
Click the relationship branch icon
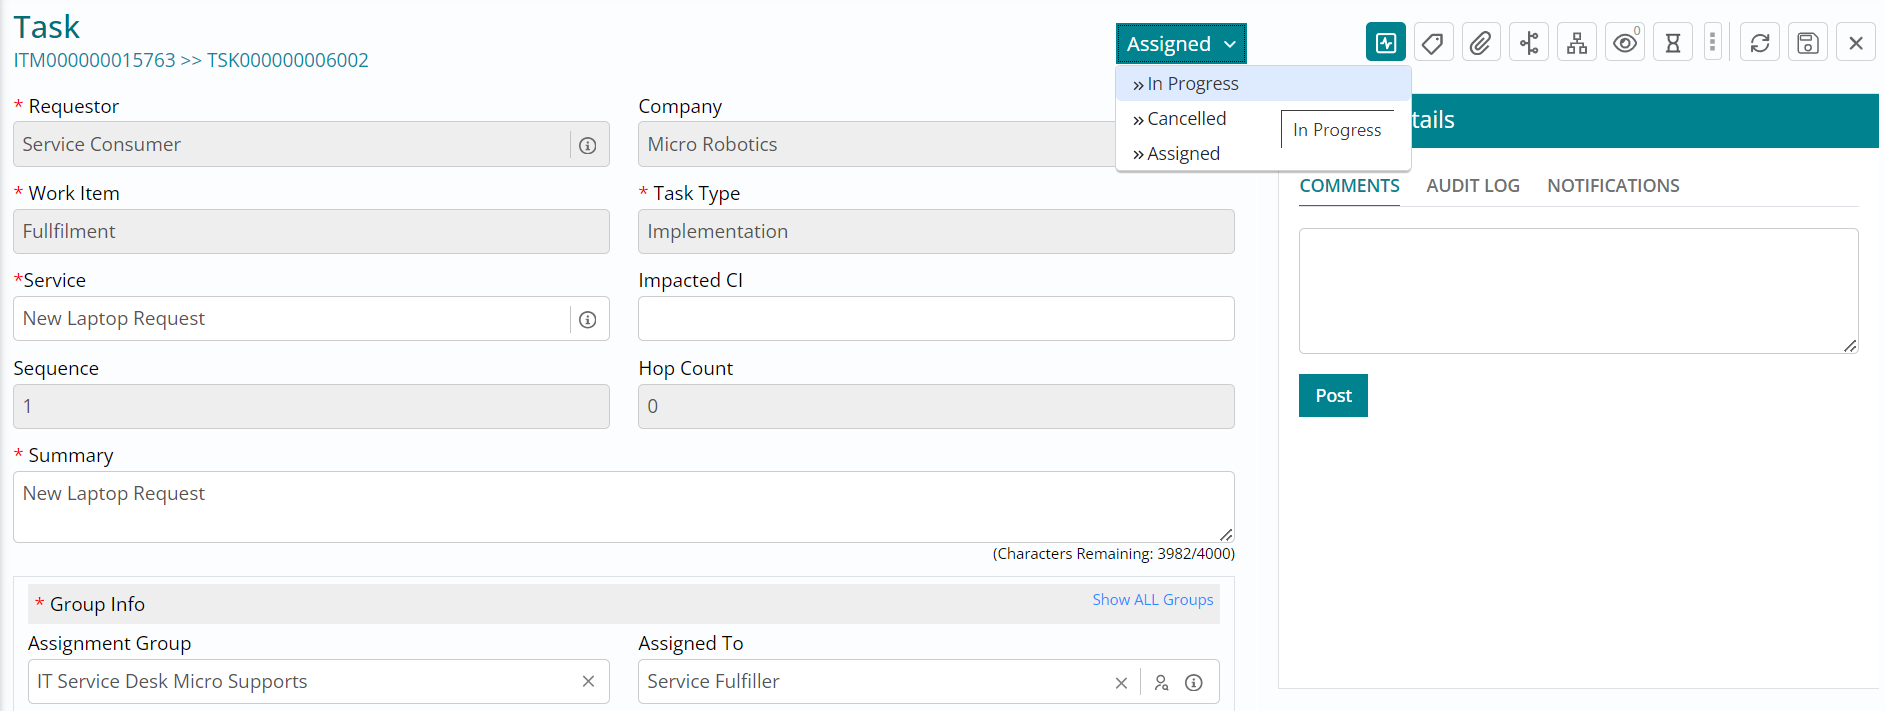1529,43
